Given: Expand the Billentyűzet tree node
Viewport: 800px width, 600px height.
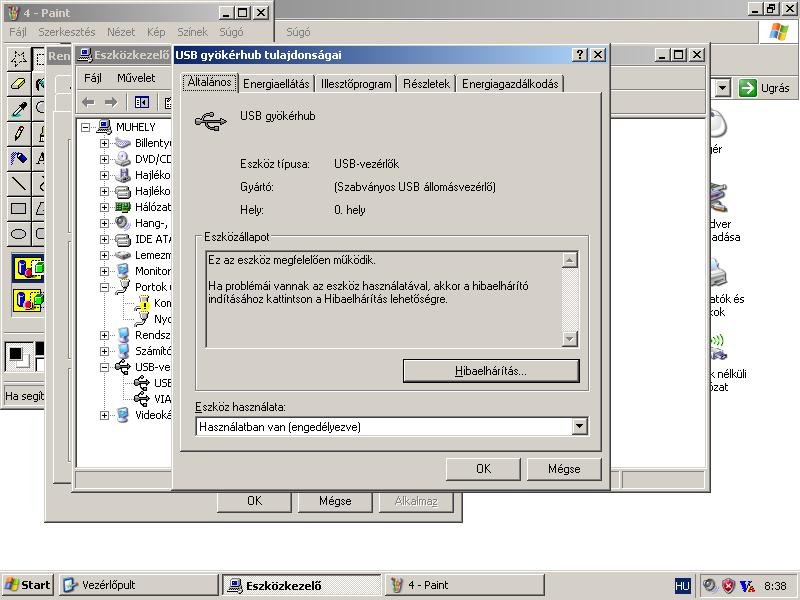Looking at the screenshot, I should tap(105, 143).
